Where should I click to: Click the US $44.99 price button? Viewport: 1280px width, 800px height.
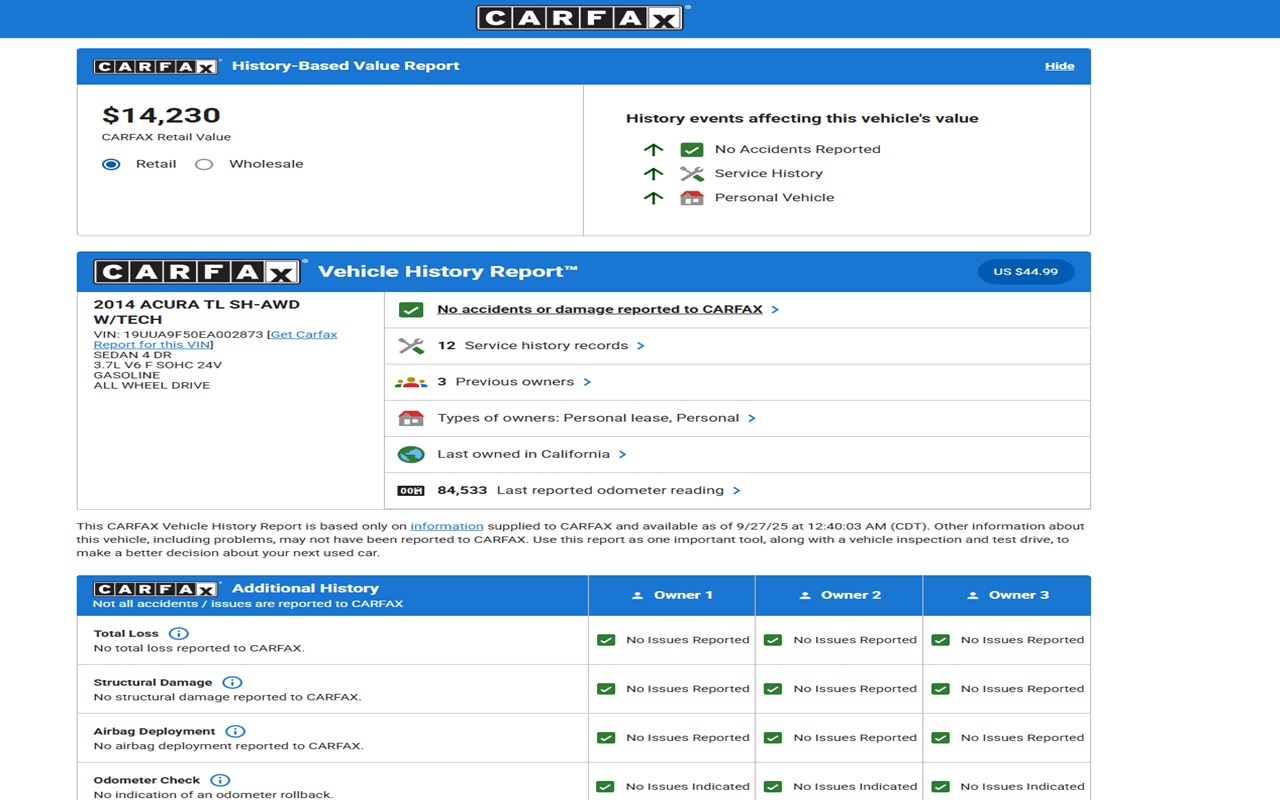point(1026,272)
